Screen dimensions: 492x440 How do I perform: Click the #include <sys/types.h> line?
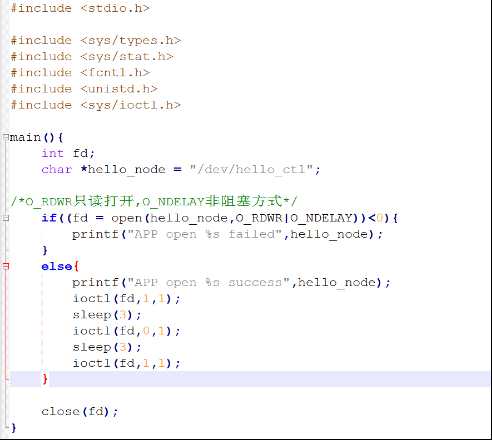pos(96,40)
